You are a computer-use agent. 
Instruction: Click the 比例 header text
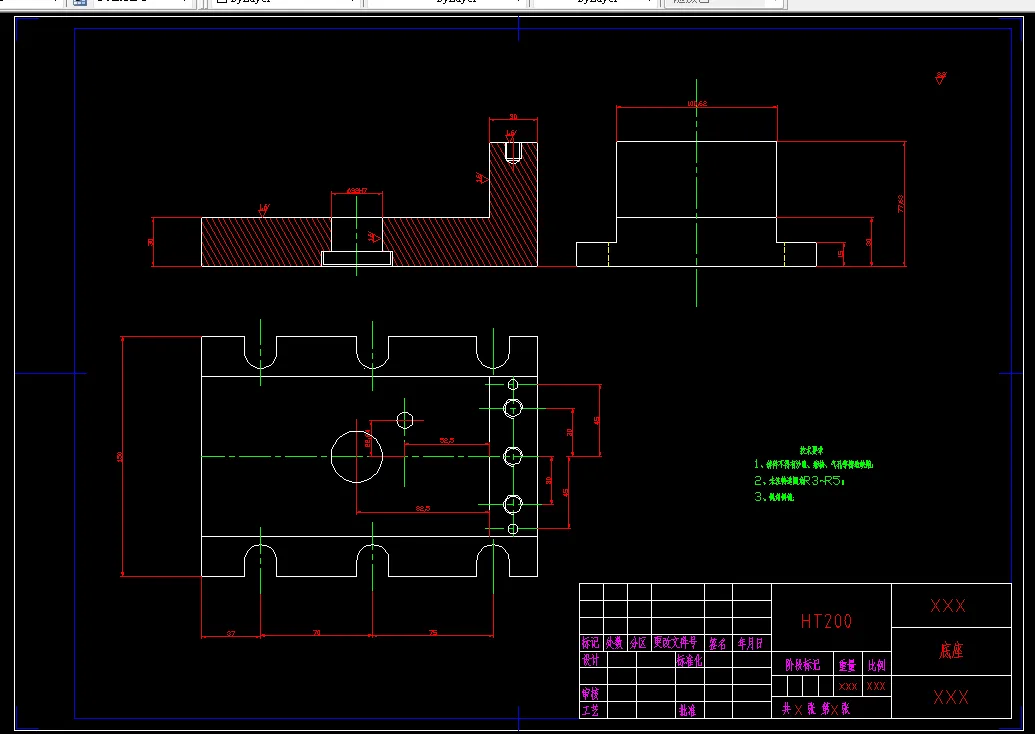tap(877, 666)
